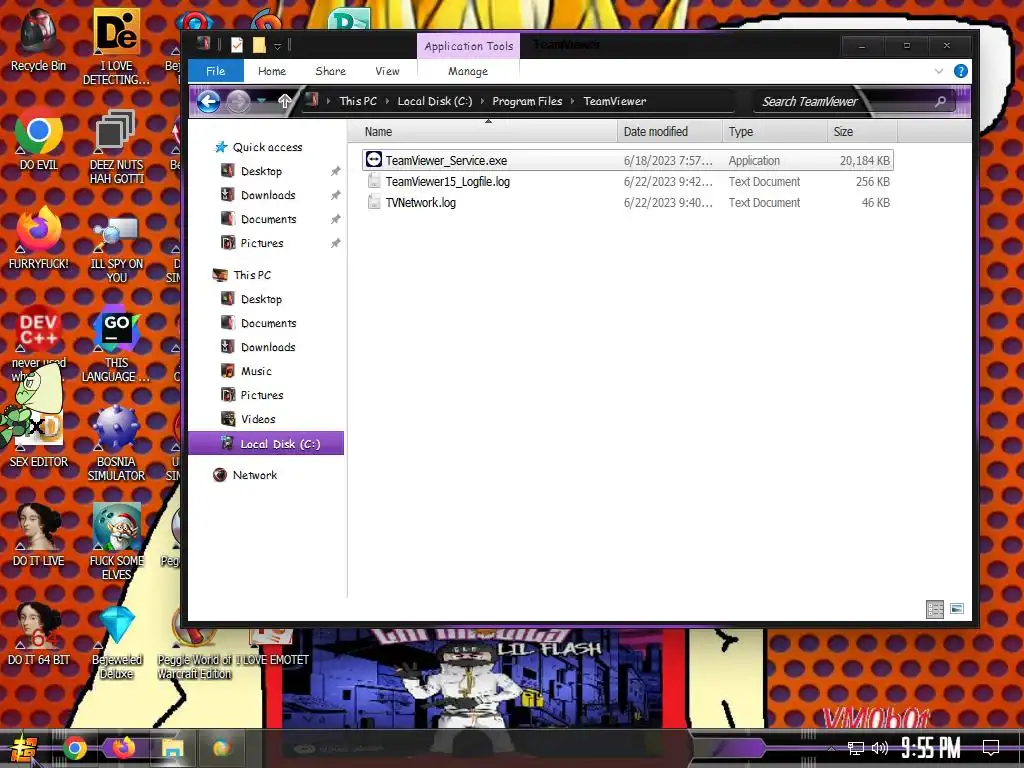Expand the ribbon with chevron arrow
This screenshot has width=1024, height=768.
pos(938,71)
